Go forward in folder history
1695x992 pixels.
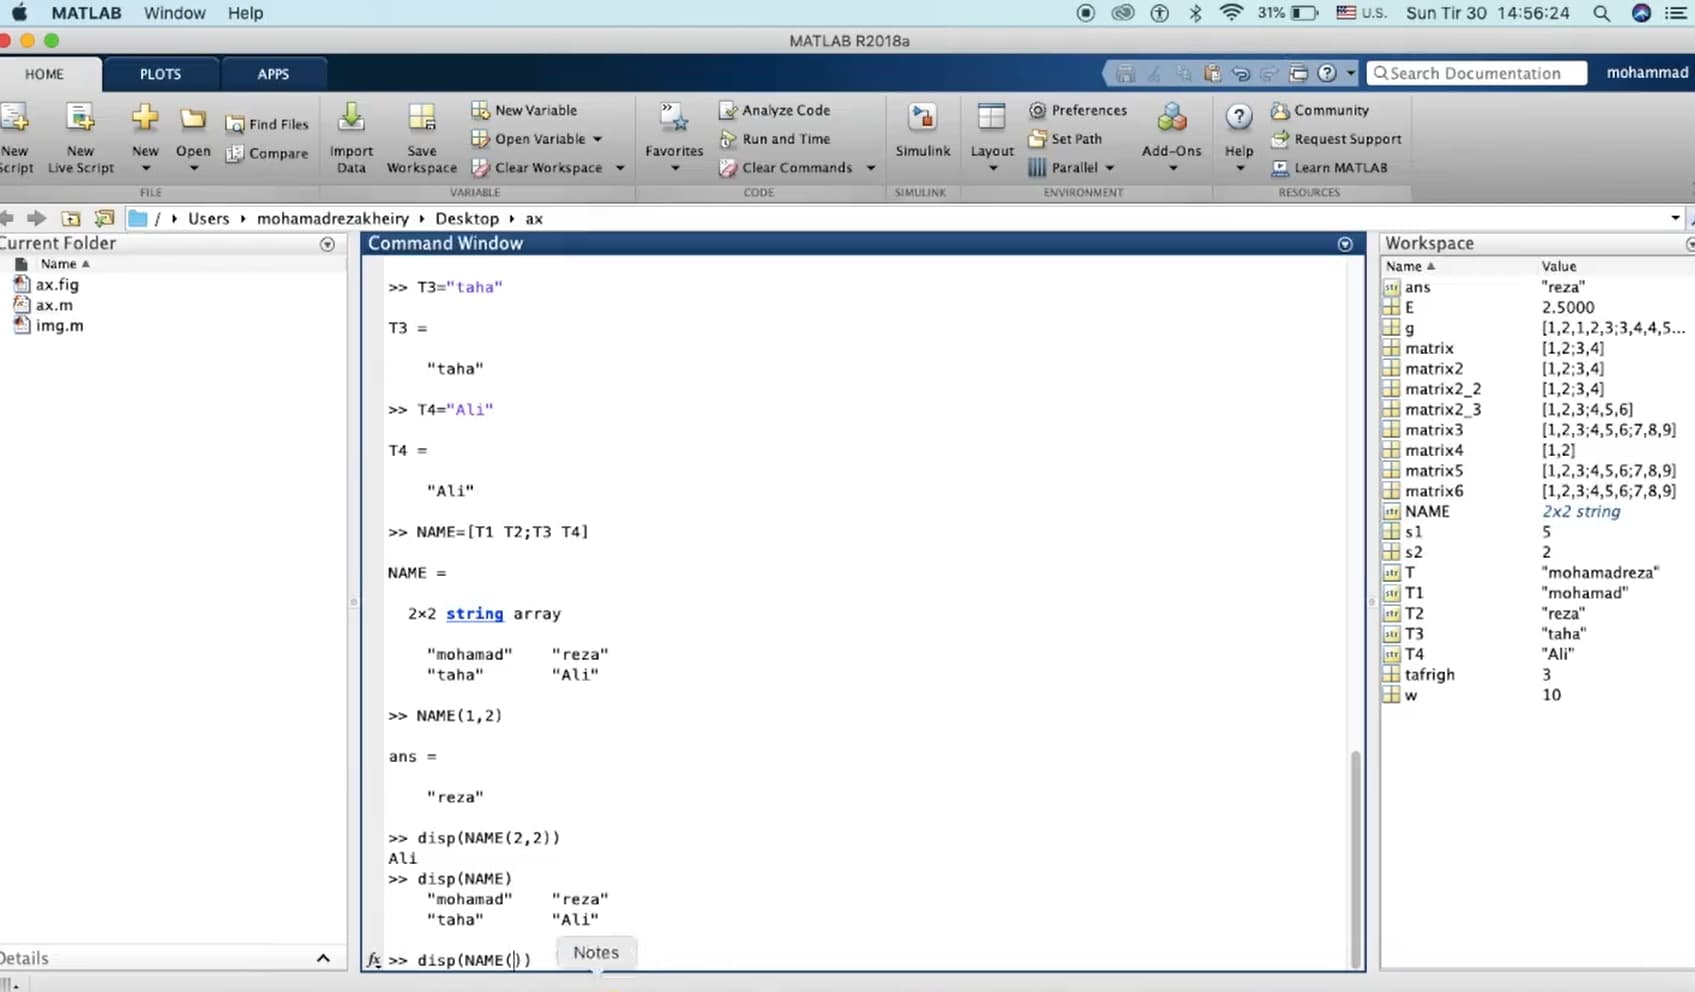[37, 218]
